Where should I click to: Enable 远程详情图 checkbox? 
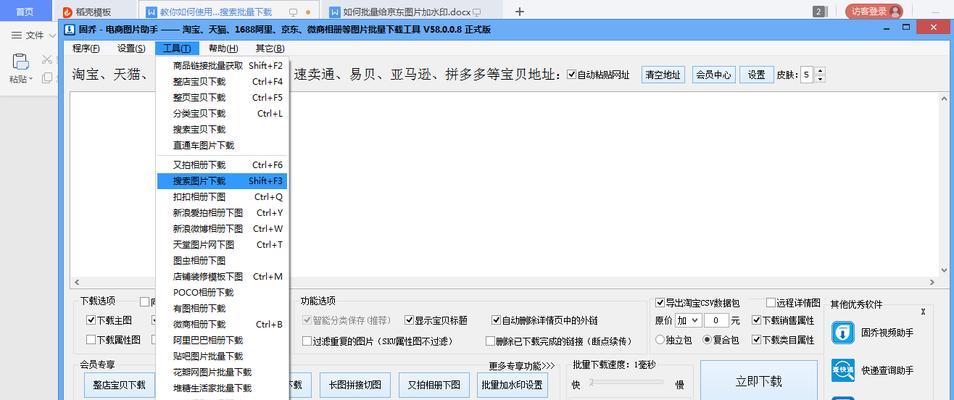[x=770, y=303]
